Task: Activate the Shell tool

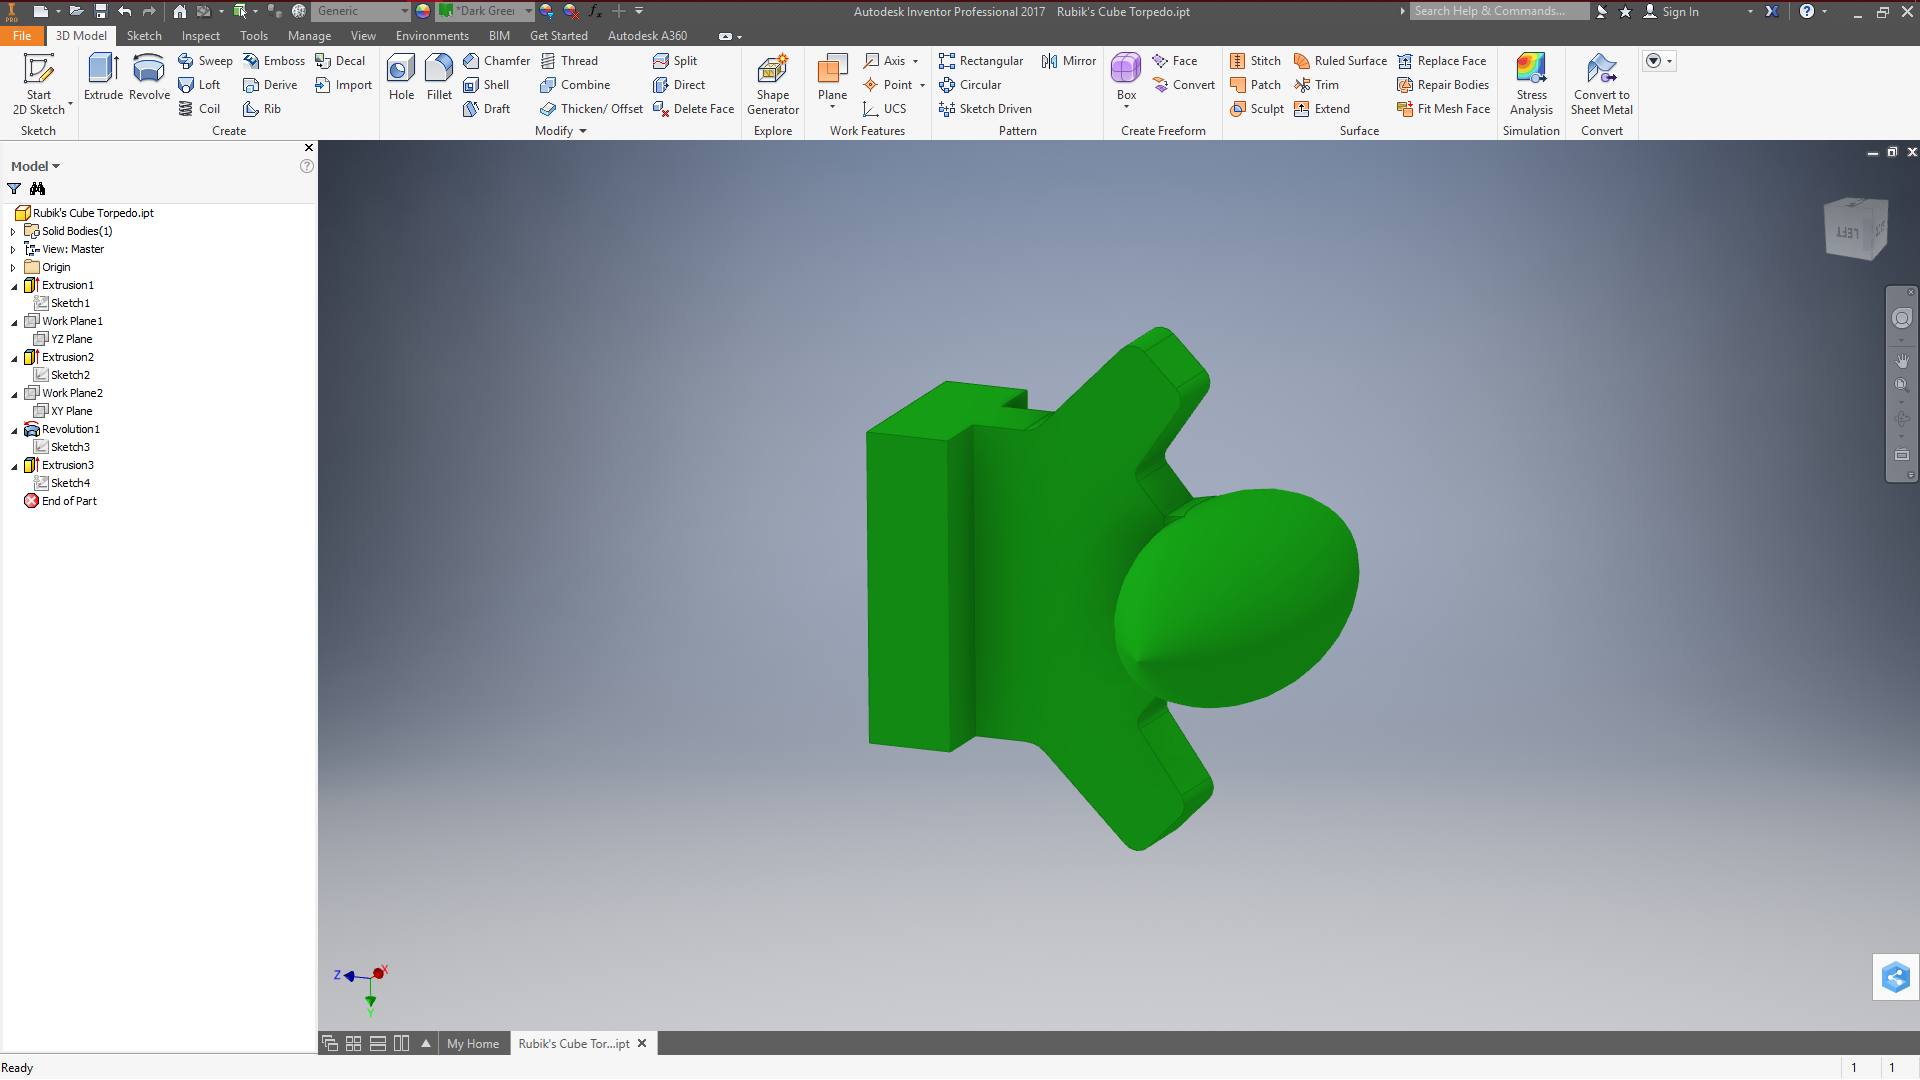Action: (x=486, y=85)
